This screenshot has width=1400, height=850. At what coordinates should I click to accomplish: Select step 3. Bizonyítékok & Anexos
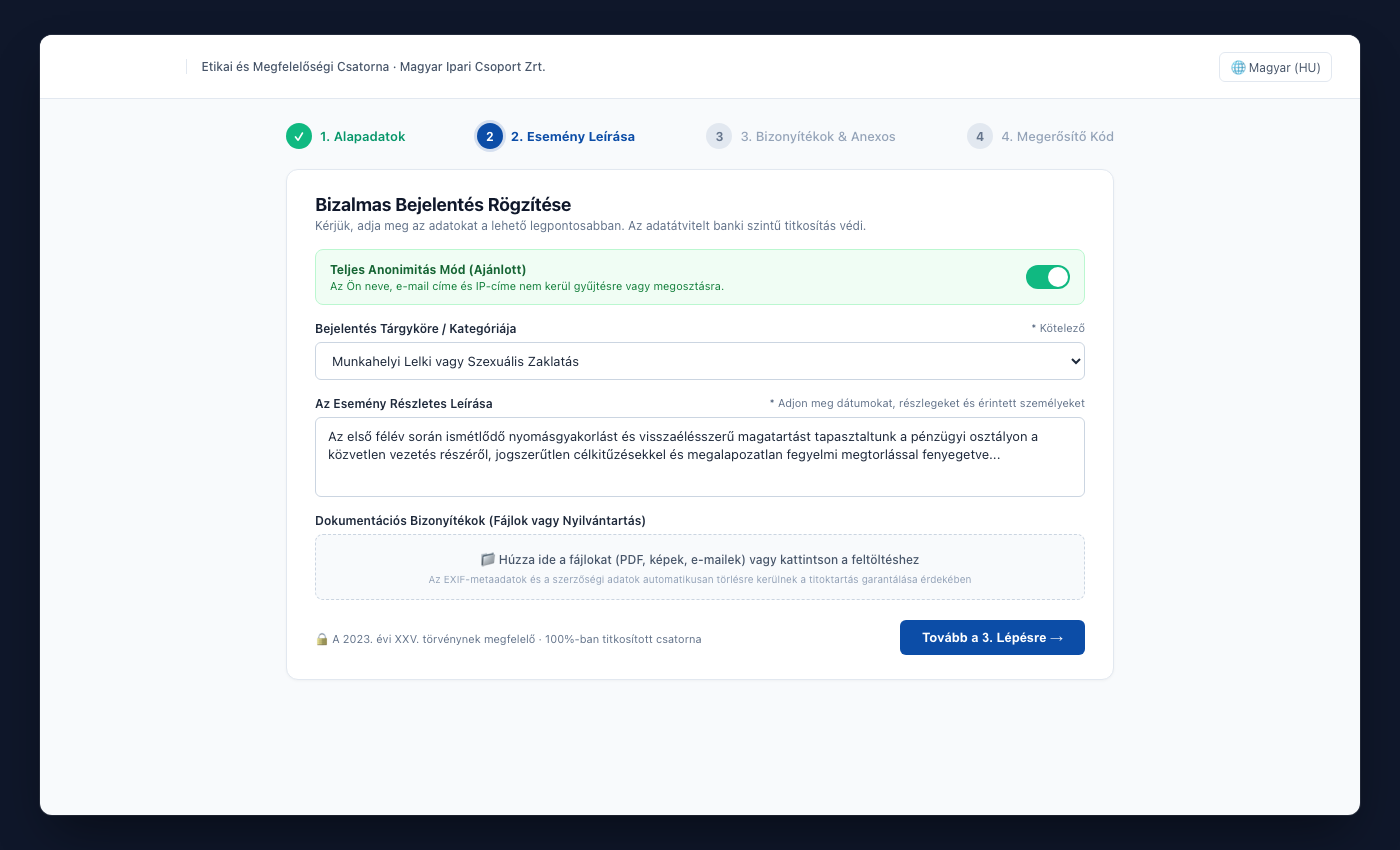click(801, 136)
